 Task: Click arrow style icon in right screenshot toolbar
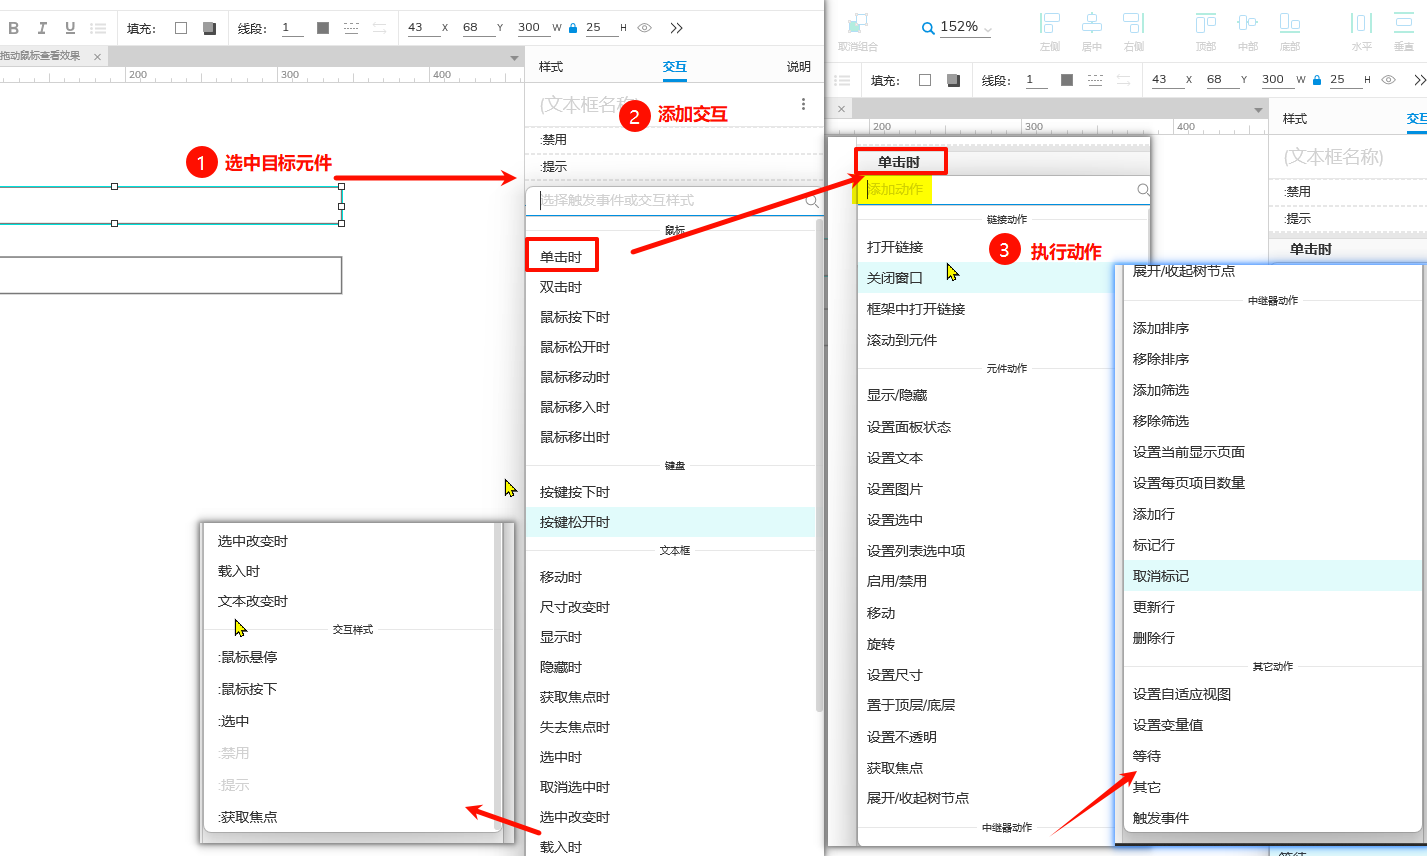click(1123, 80)
